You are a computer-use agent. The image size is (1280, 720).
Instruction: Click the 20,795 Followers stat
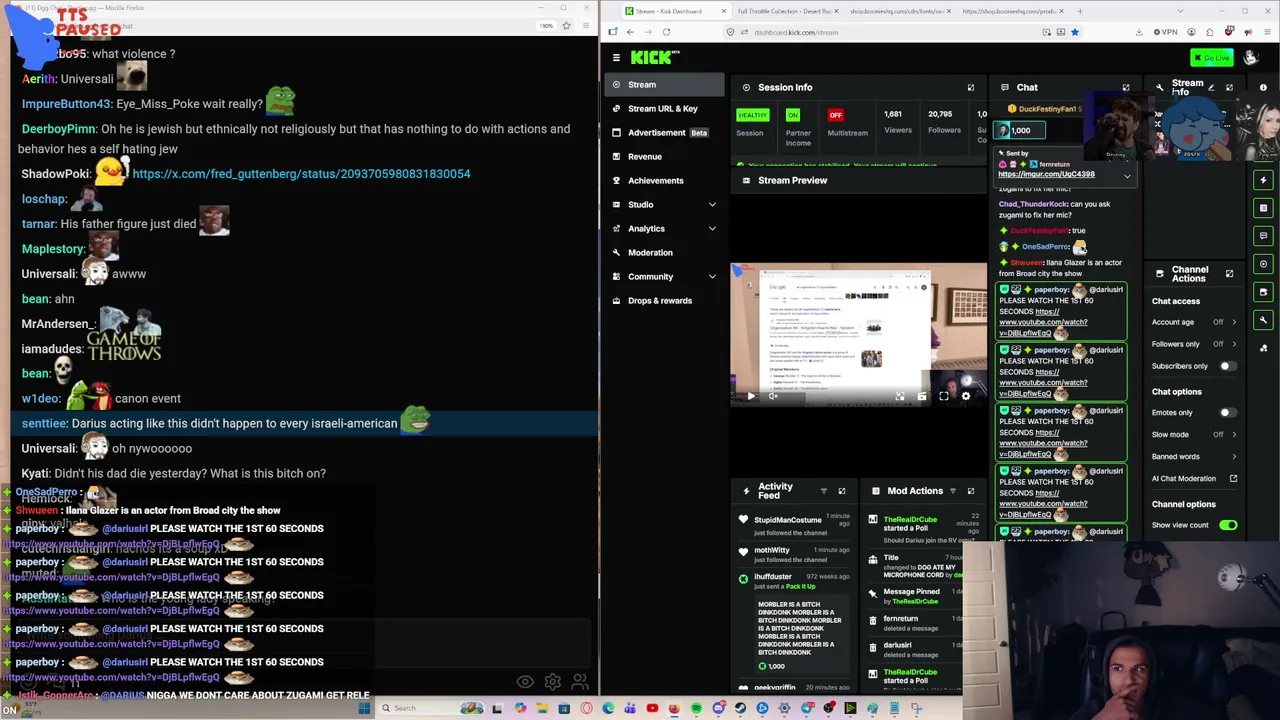pyautogui.click(x=943, y=122)
